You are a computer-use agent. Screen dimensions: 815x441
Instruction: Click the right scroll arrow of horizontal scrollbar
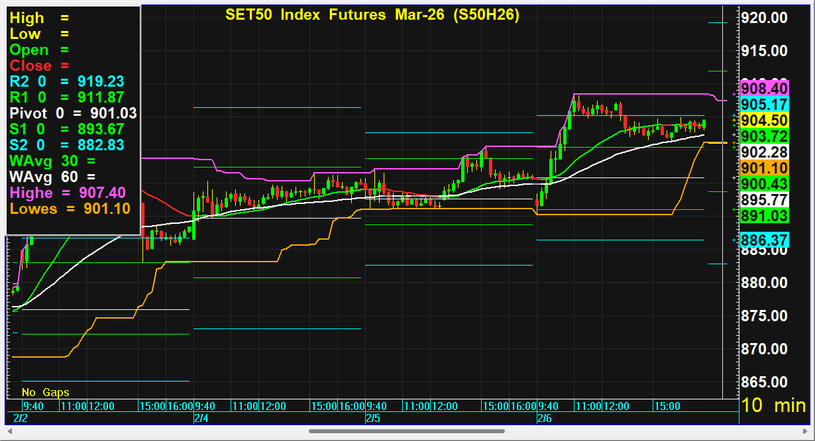click(805, 432)
